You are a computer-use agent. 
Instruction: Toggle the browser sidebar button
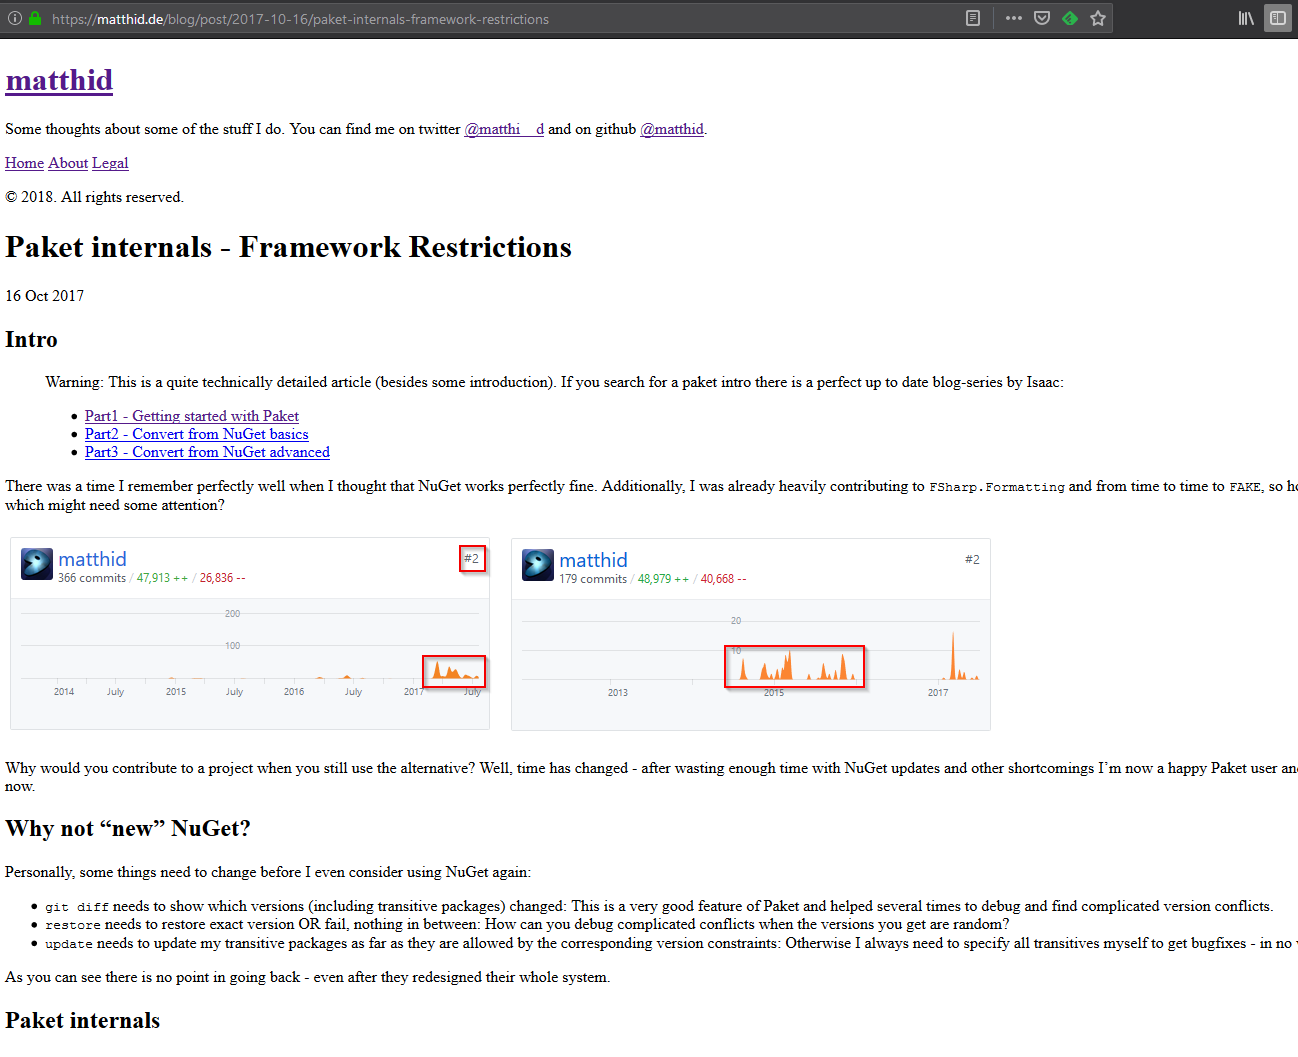coord(1278,18)
